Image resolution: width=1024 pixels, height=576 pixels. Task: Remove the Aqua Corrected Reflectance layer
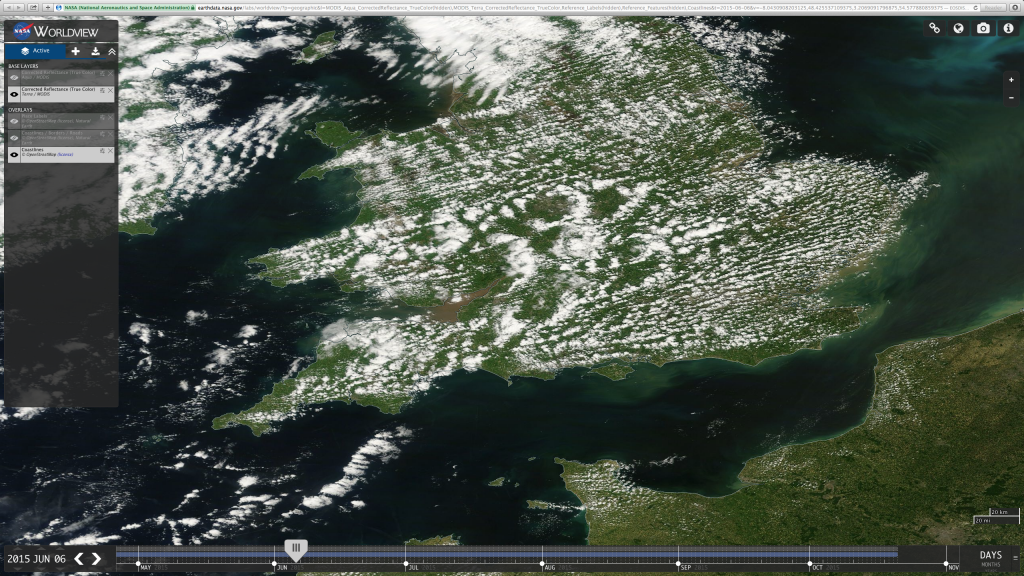110,74
